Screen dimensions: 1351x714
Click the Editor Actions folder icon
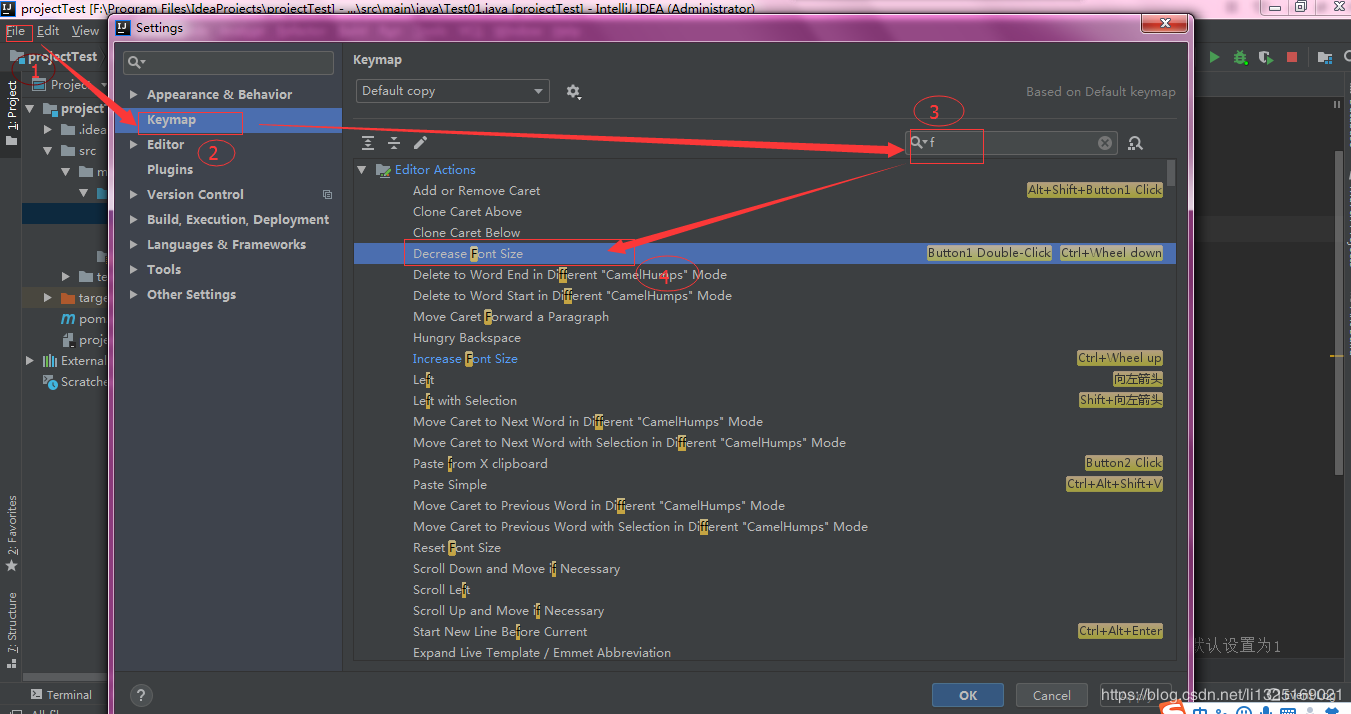(x=383, y=170)
